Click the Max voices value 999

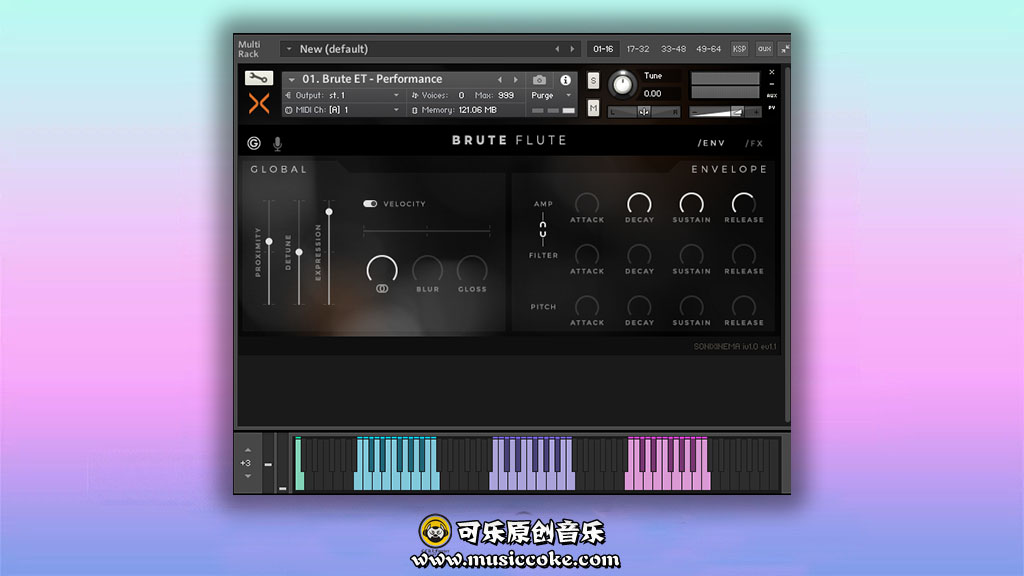pyautogui.click(x=505, y=95)
